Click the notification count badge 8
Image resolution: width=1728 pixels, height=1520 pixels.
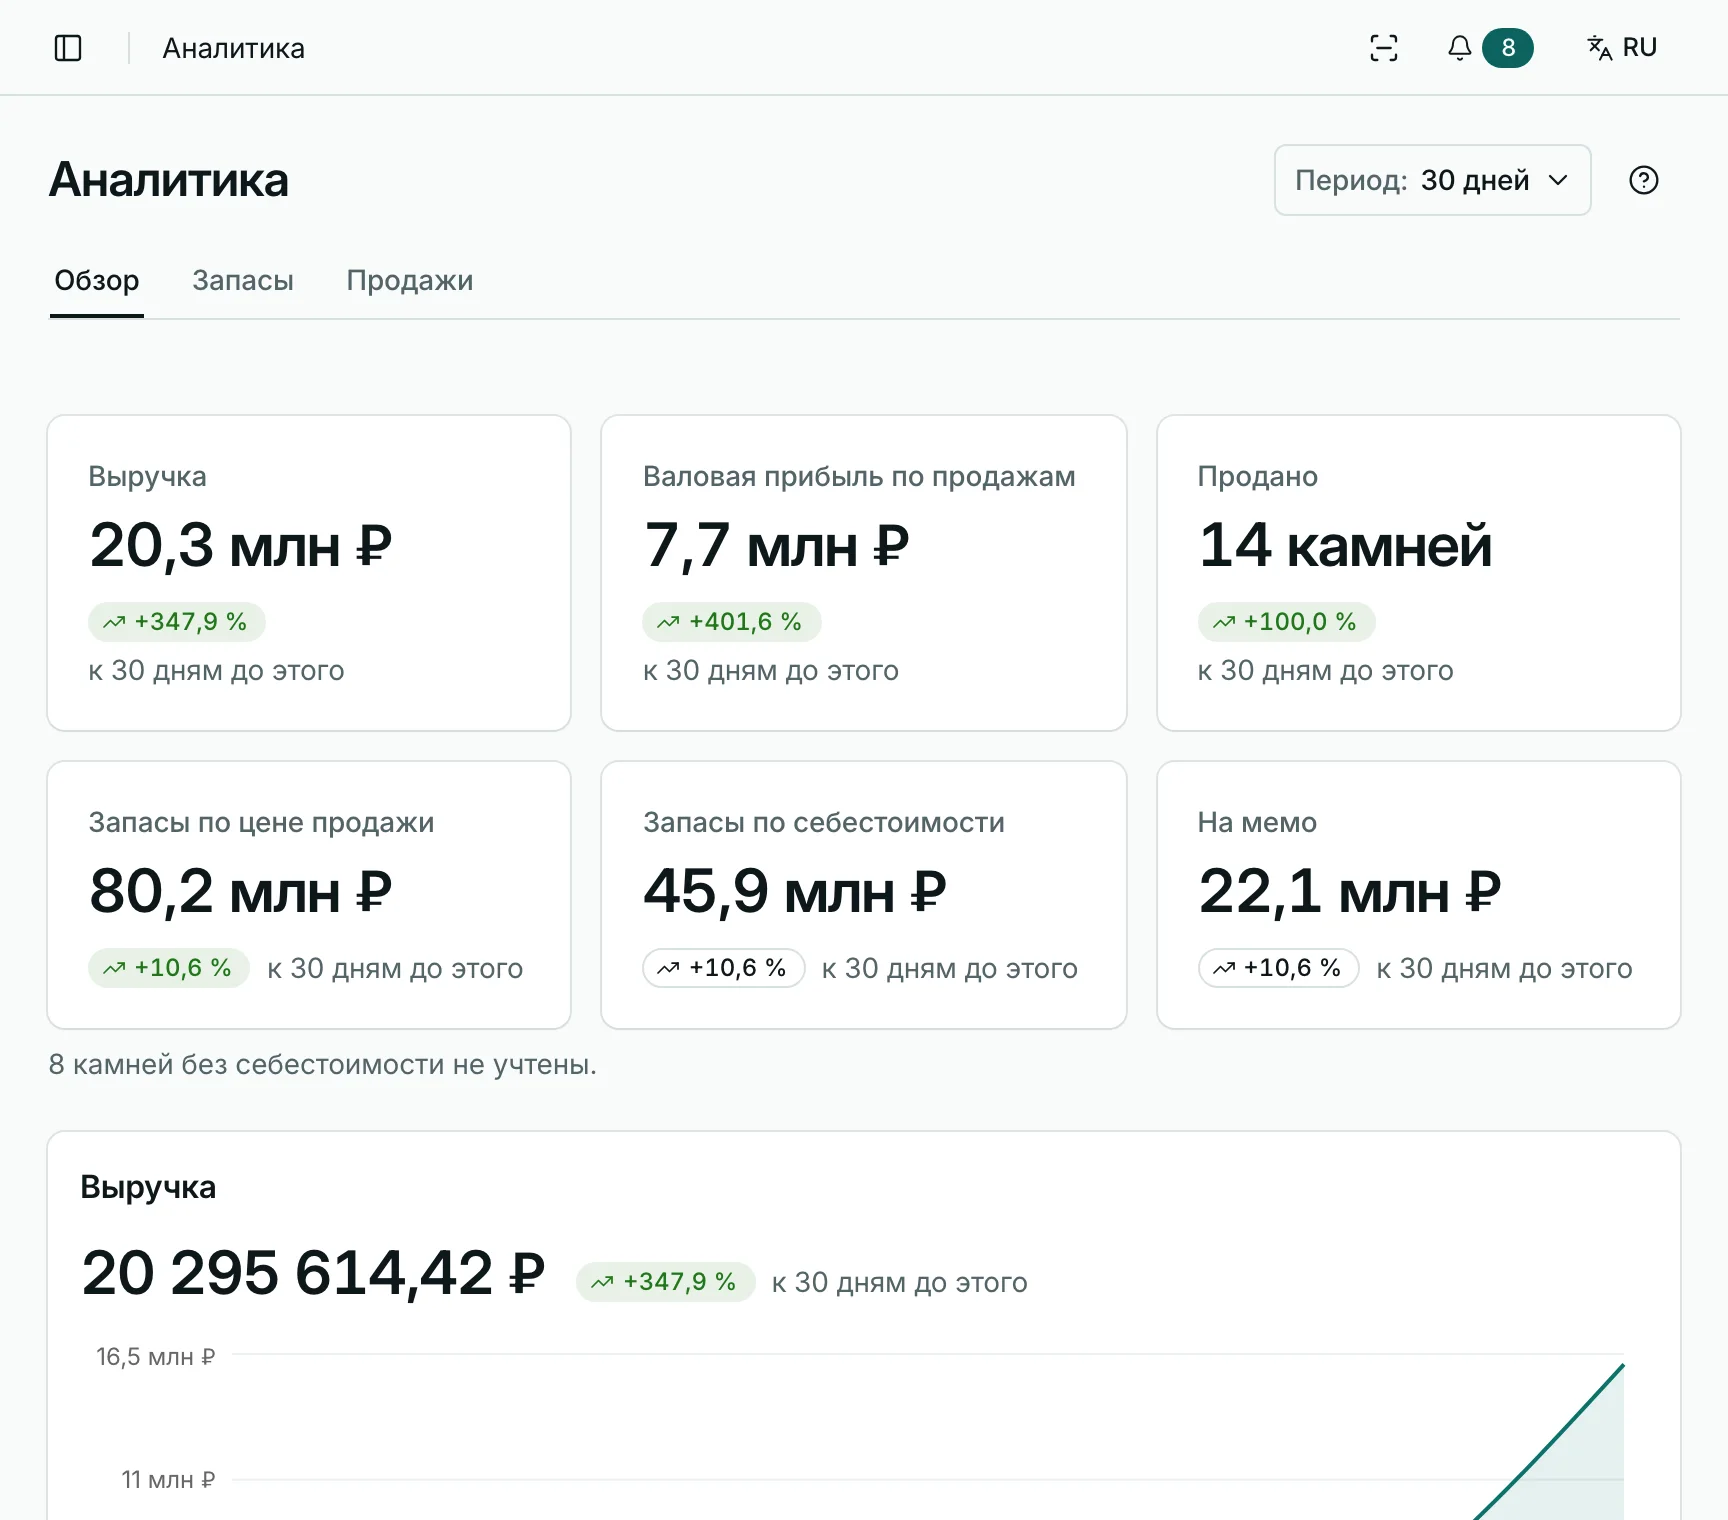coord(1508,48)
